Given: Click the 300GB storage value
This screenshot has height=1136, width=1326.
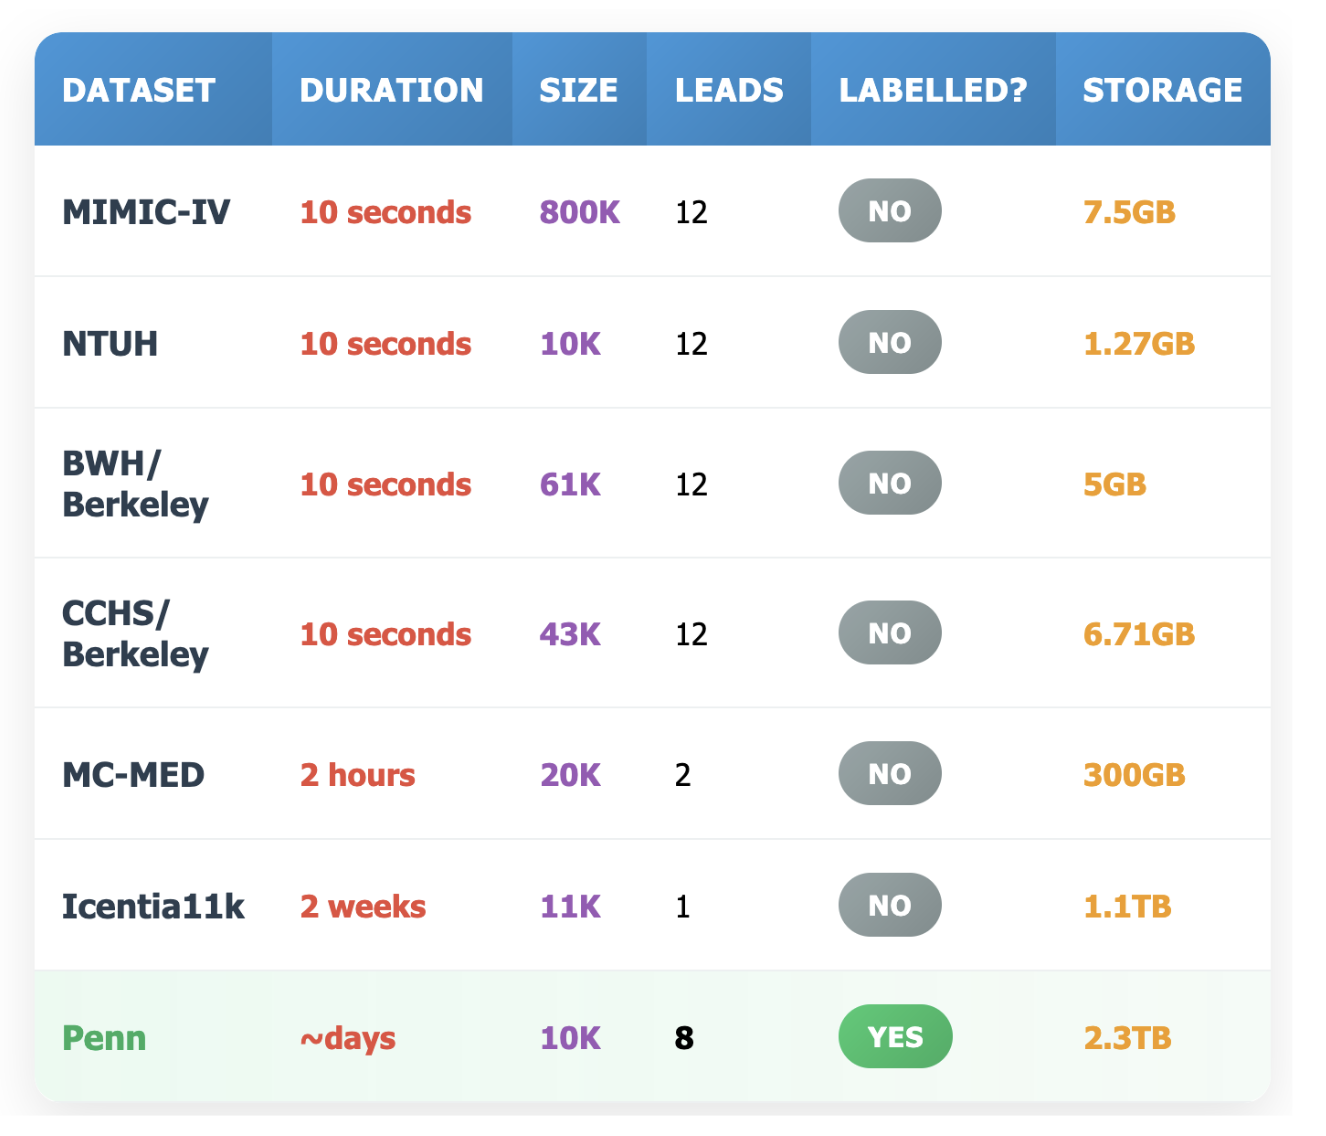Looking at the screenshot, I should click(1134, 775).
